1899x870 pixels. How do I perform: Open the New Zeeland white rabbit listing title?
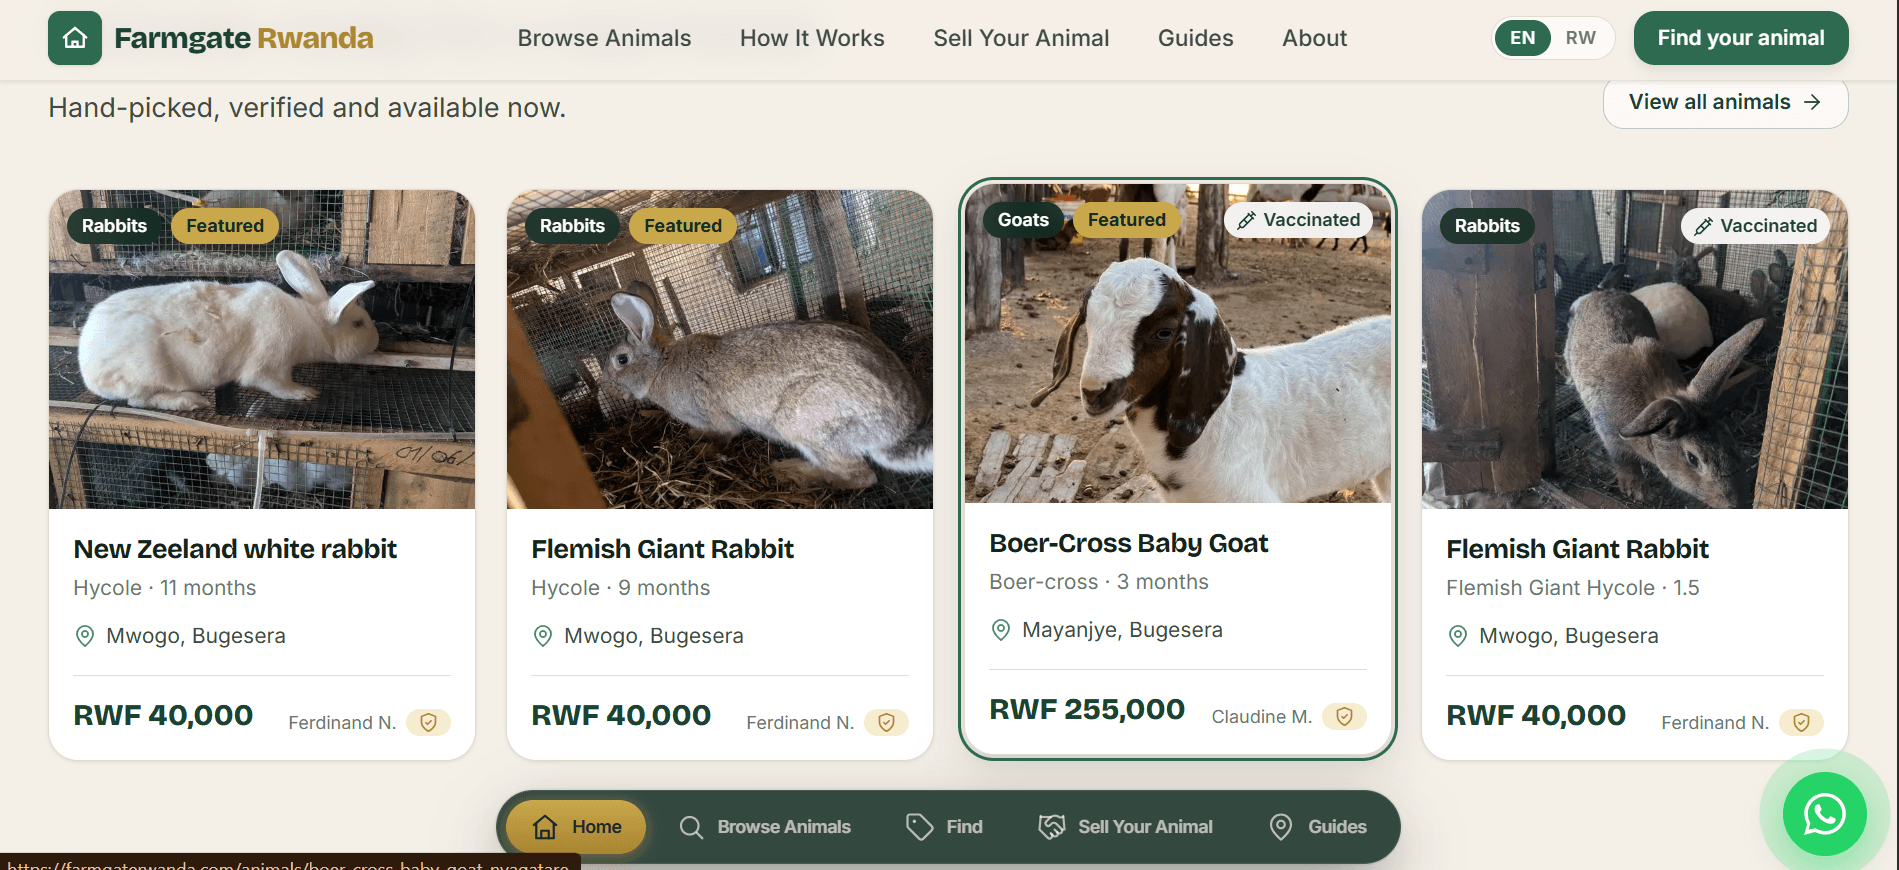coord(235,549)
